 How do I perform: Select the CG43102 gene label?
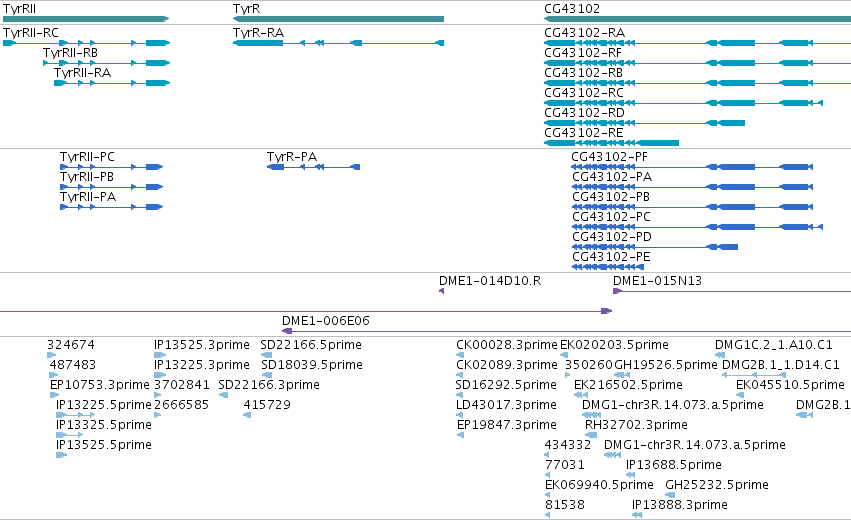(572, 9)
